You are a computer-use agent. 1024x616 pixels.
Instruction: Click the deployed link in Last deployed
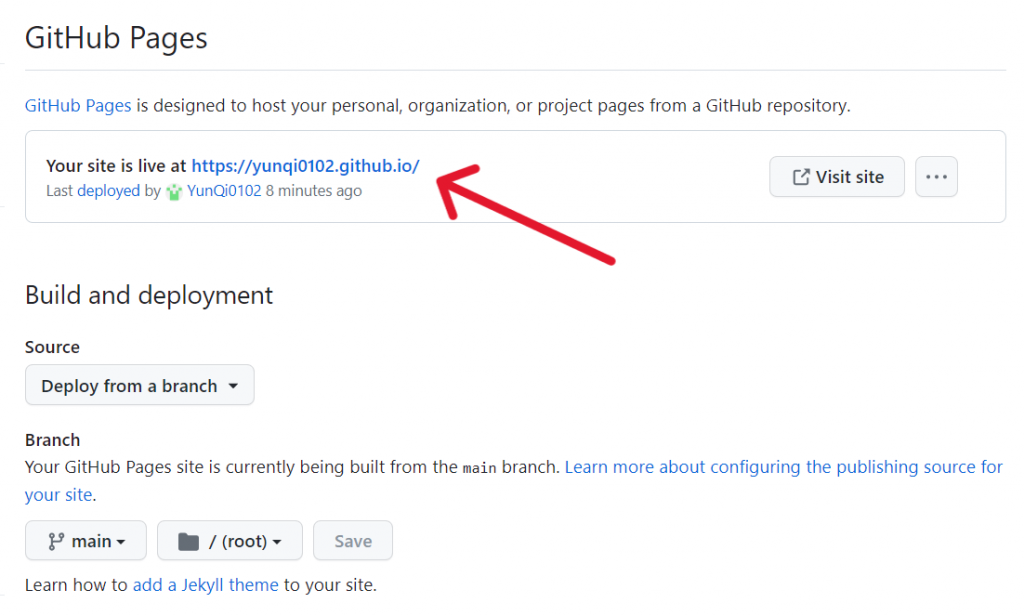(x=108, y=191)
